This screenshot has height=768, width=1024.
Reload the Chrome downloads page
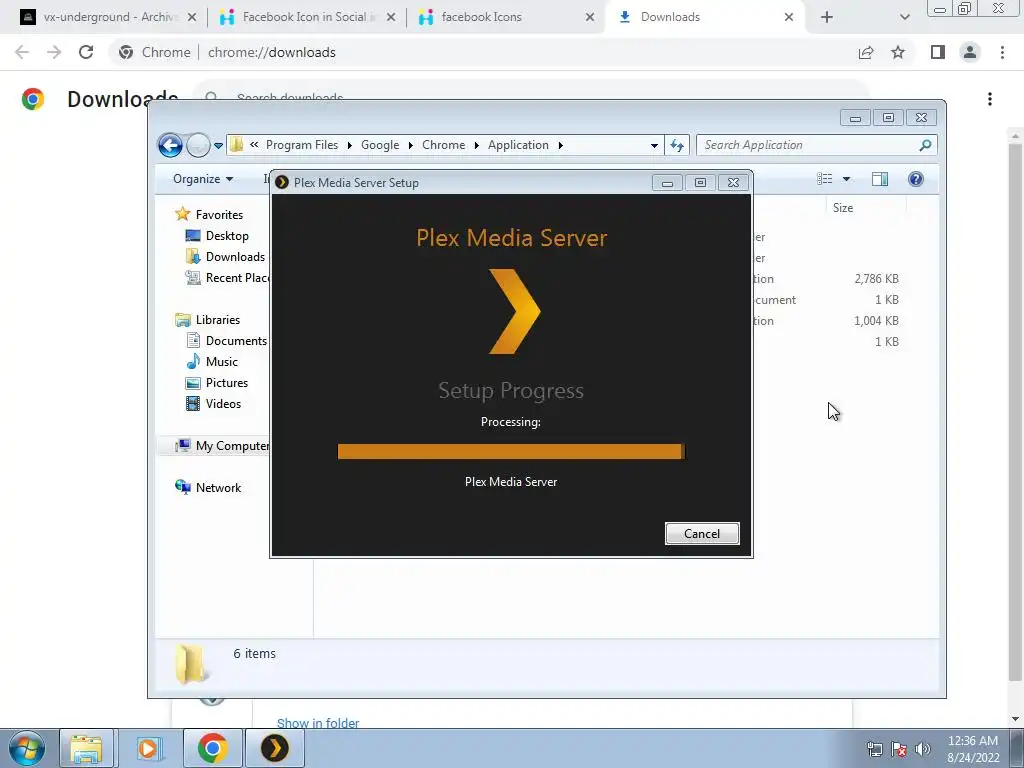tap(86, 52)
